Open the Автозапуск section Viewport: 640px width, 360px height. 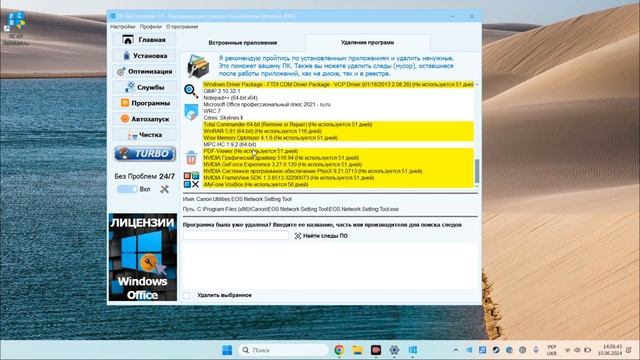(x=144, y=119)
